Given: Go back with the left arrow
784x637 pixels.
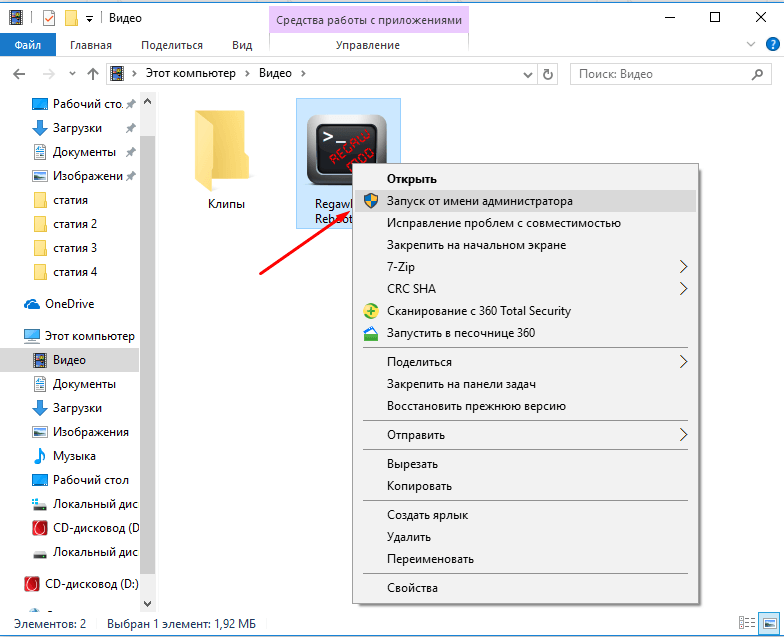Looking at the screenshot, I should click(19, 74).
